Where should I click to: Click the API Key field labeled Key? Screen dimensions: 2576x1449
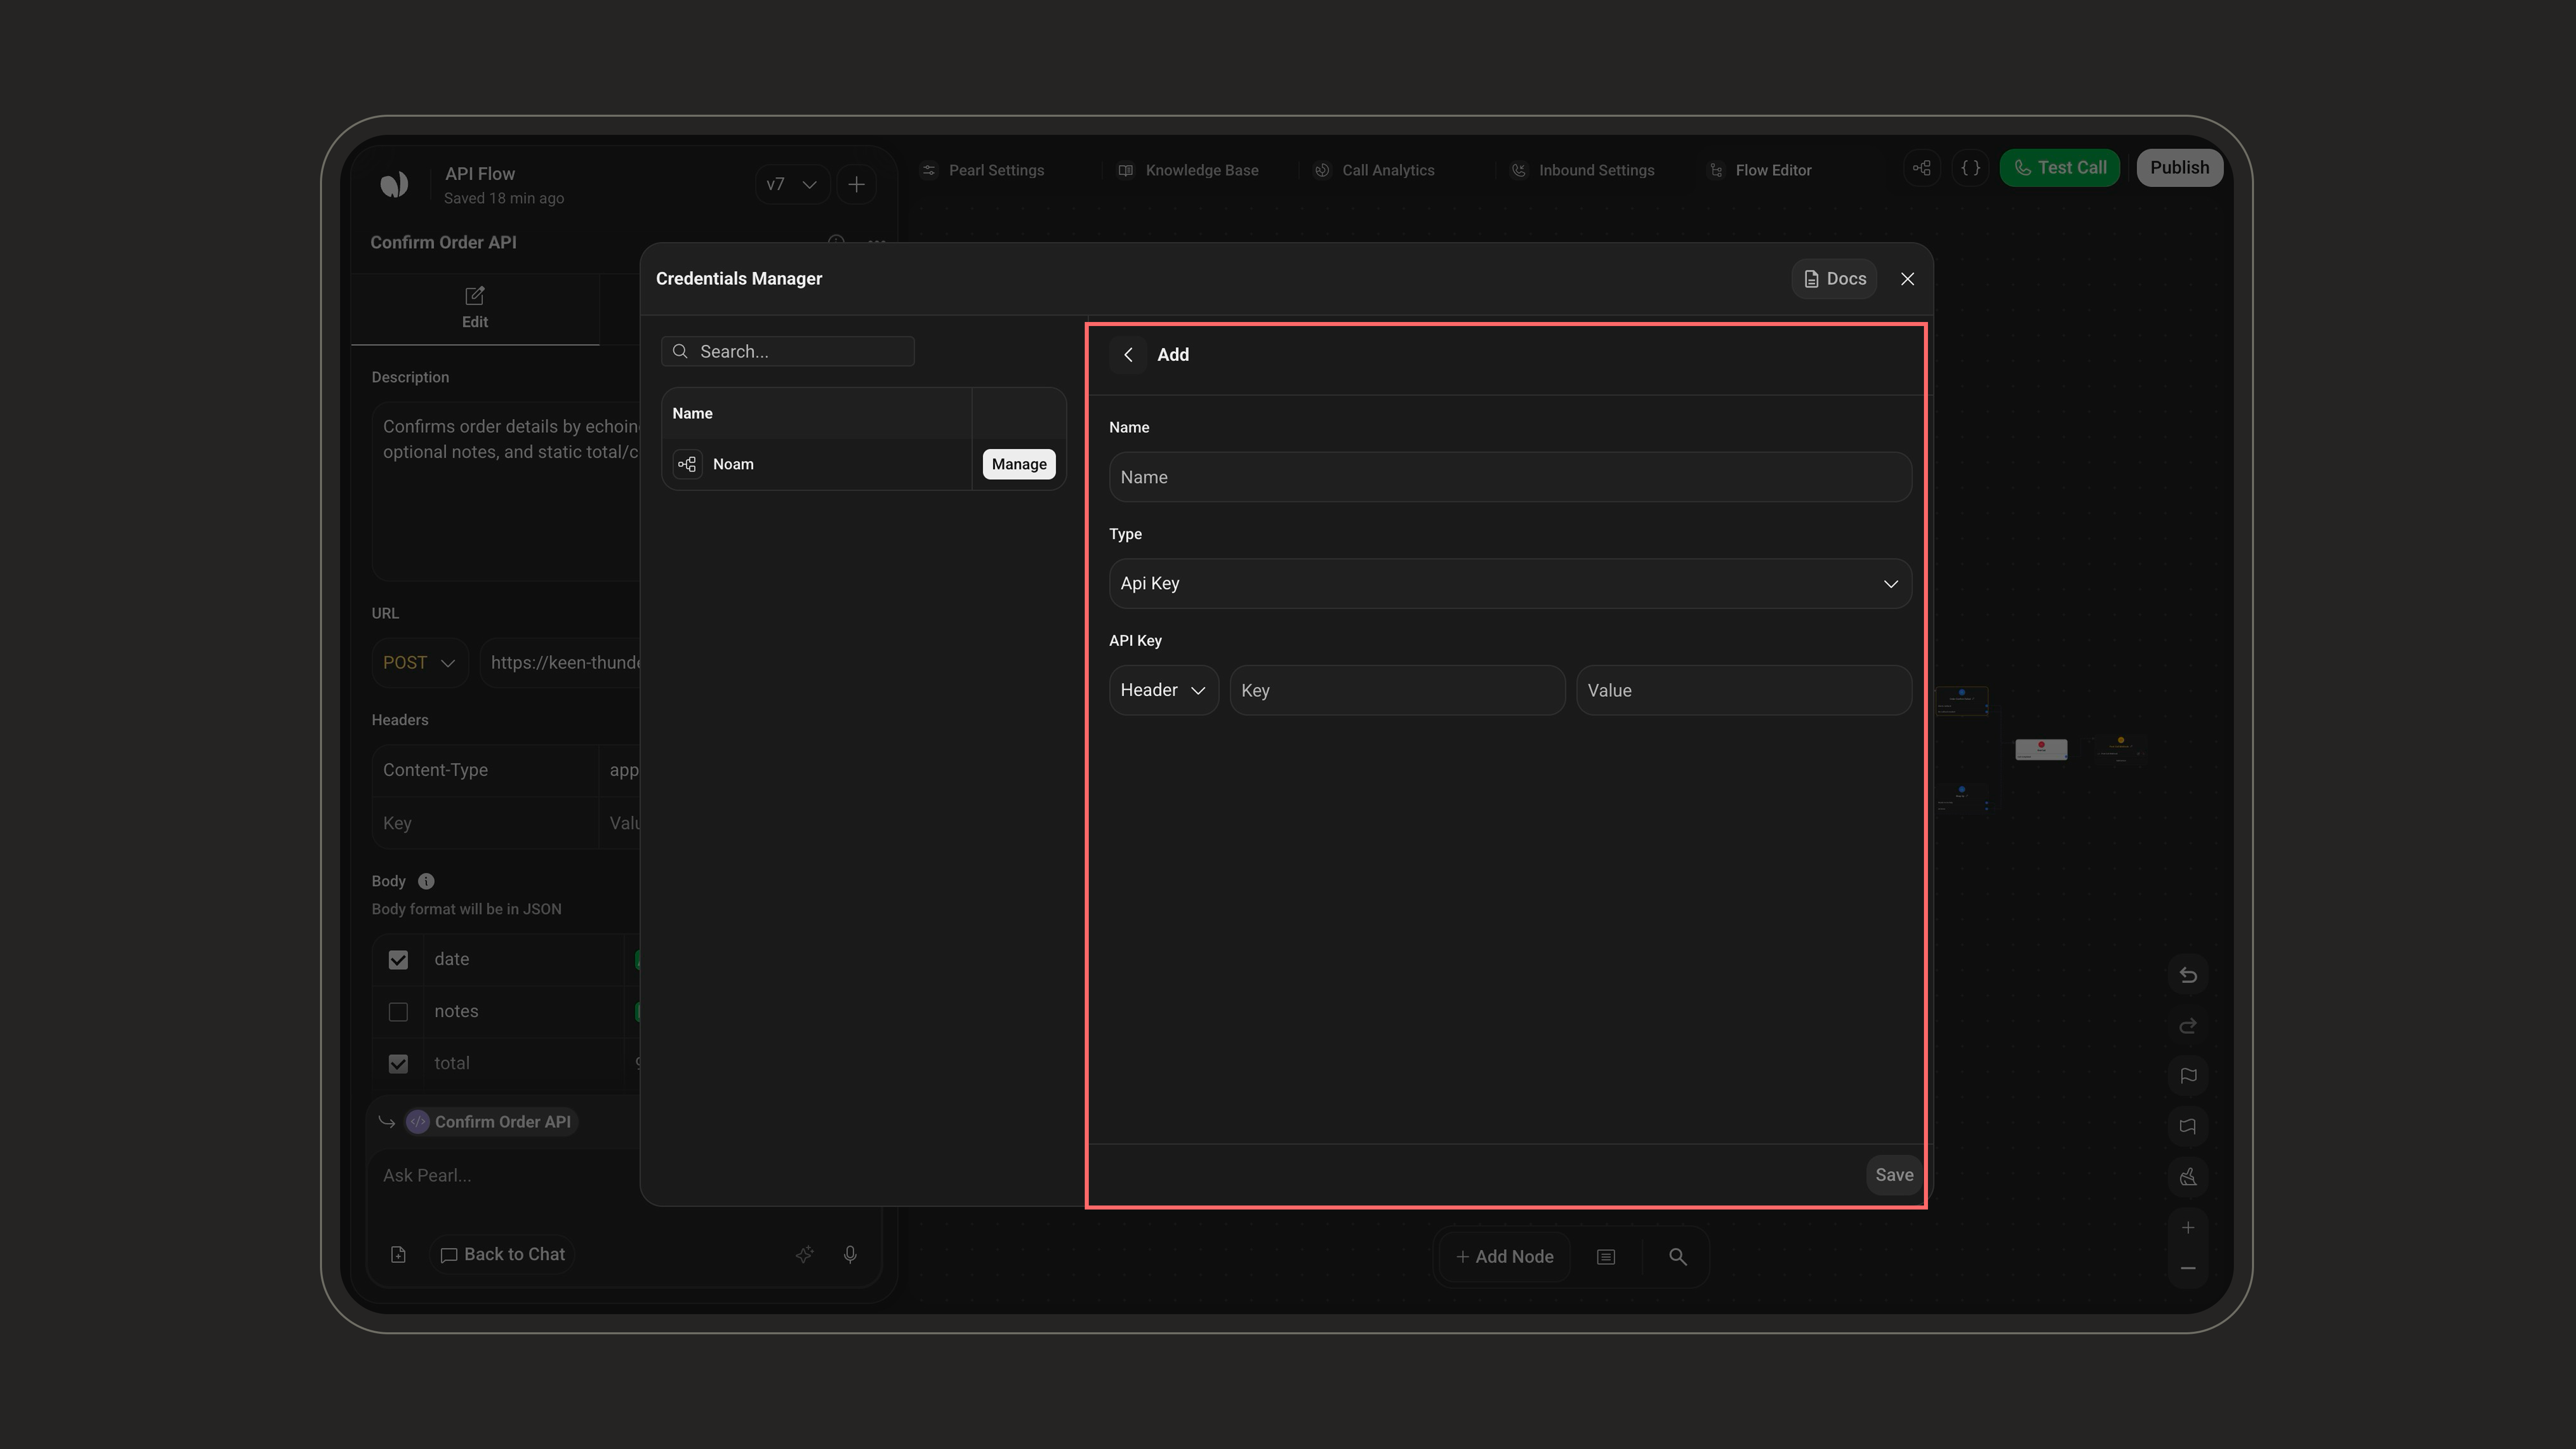click(x=1397, y=690)
